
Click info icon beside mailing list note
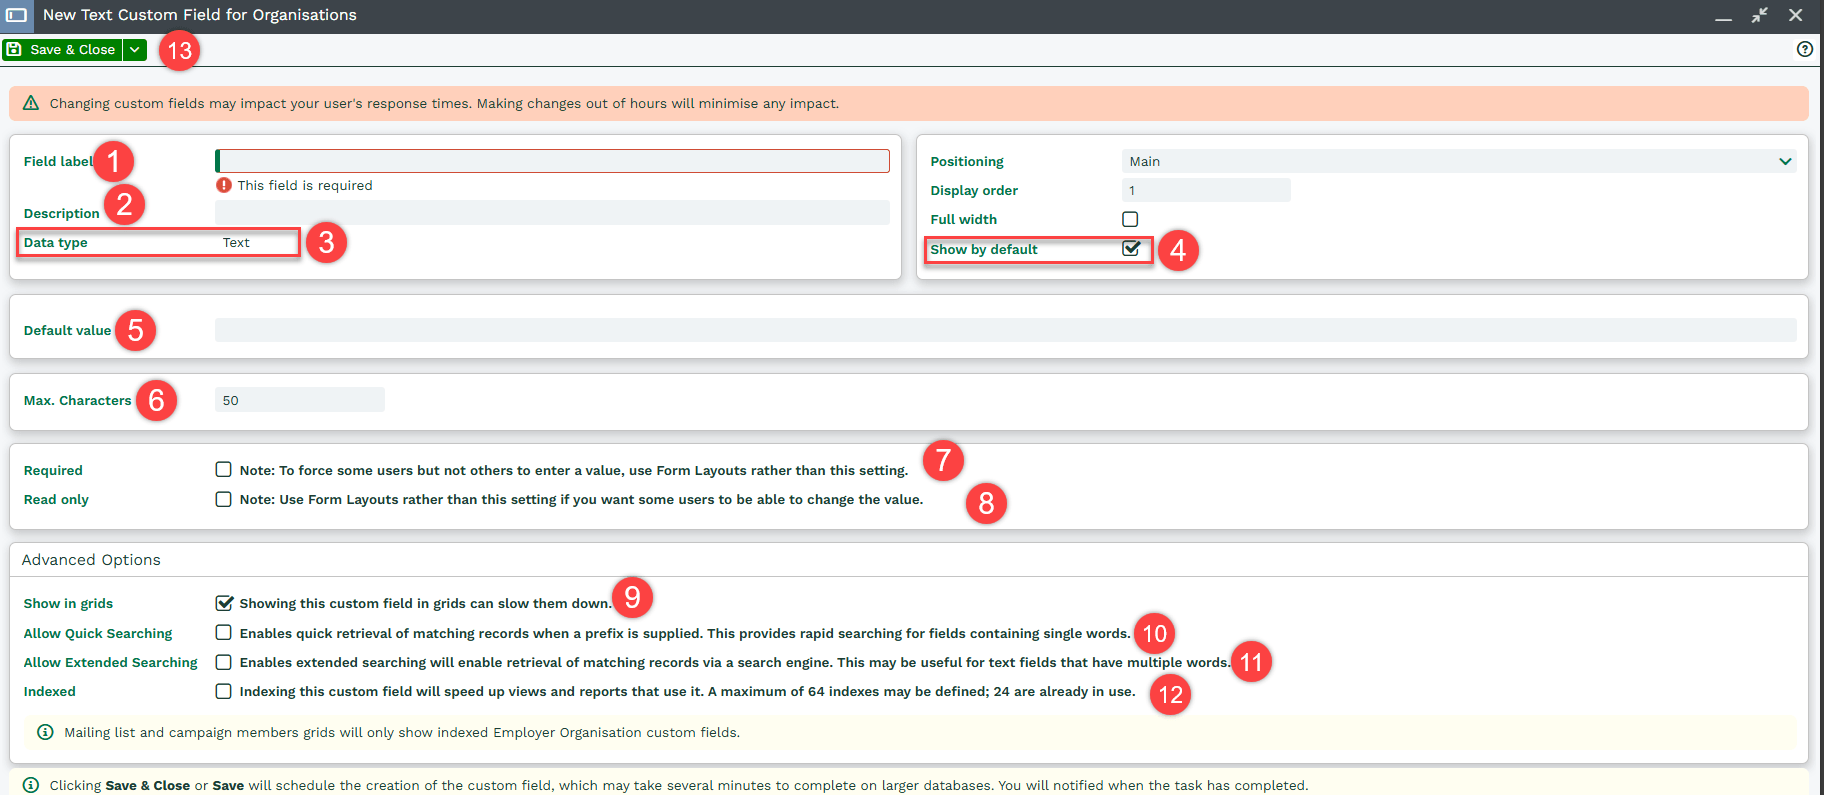tap(45, 732)
